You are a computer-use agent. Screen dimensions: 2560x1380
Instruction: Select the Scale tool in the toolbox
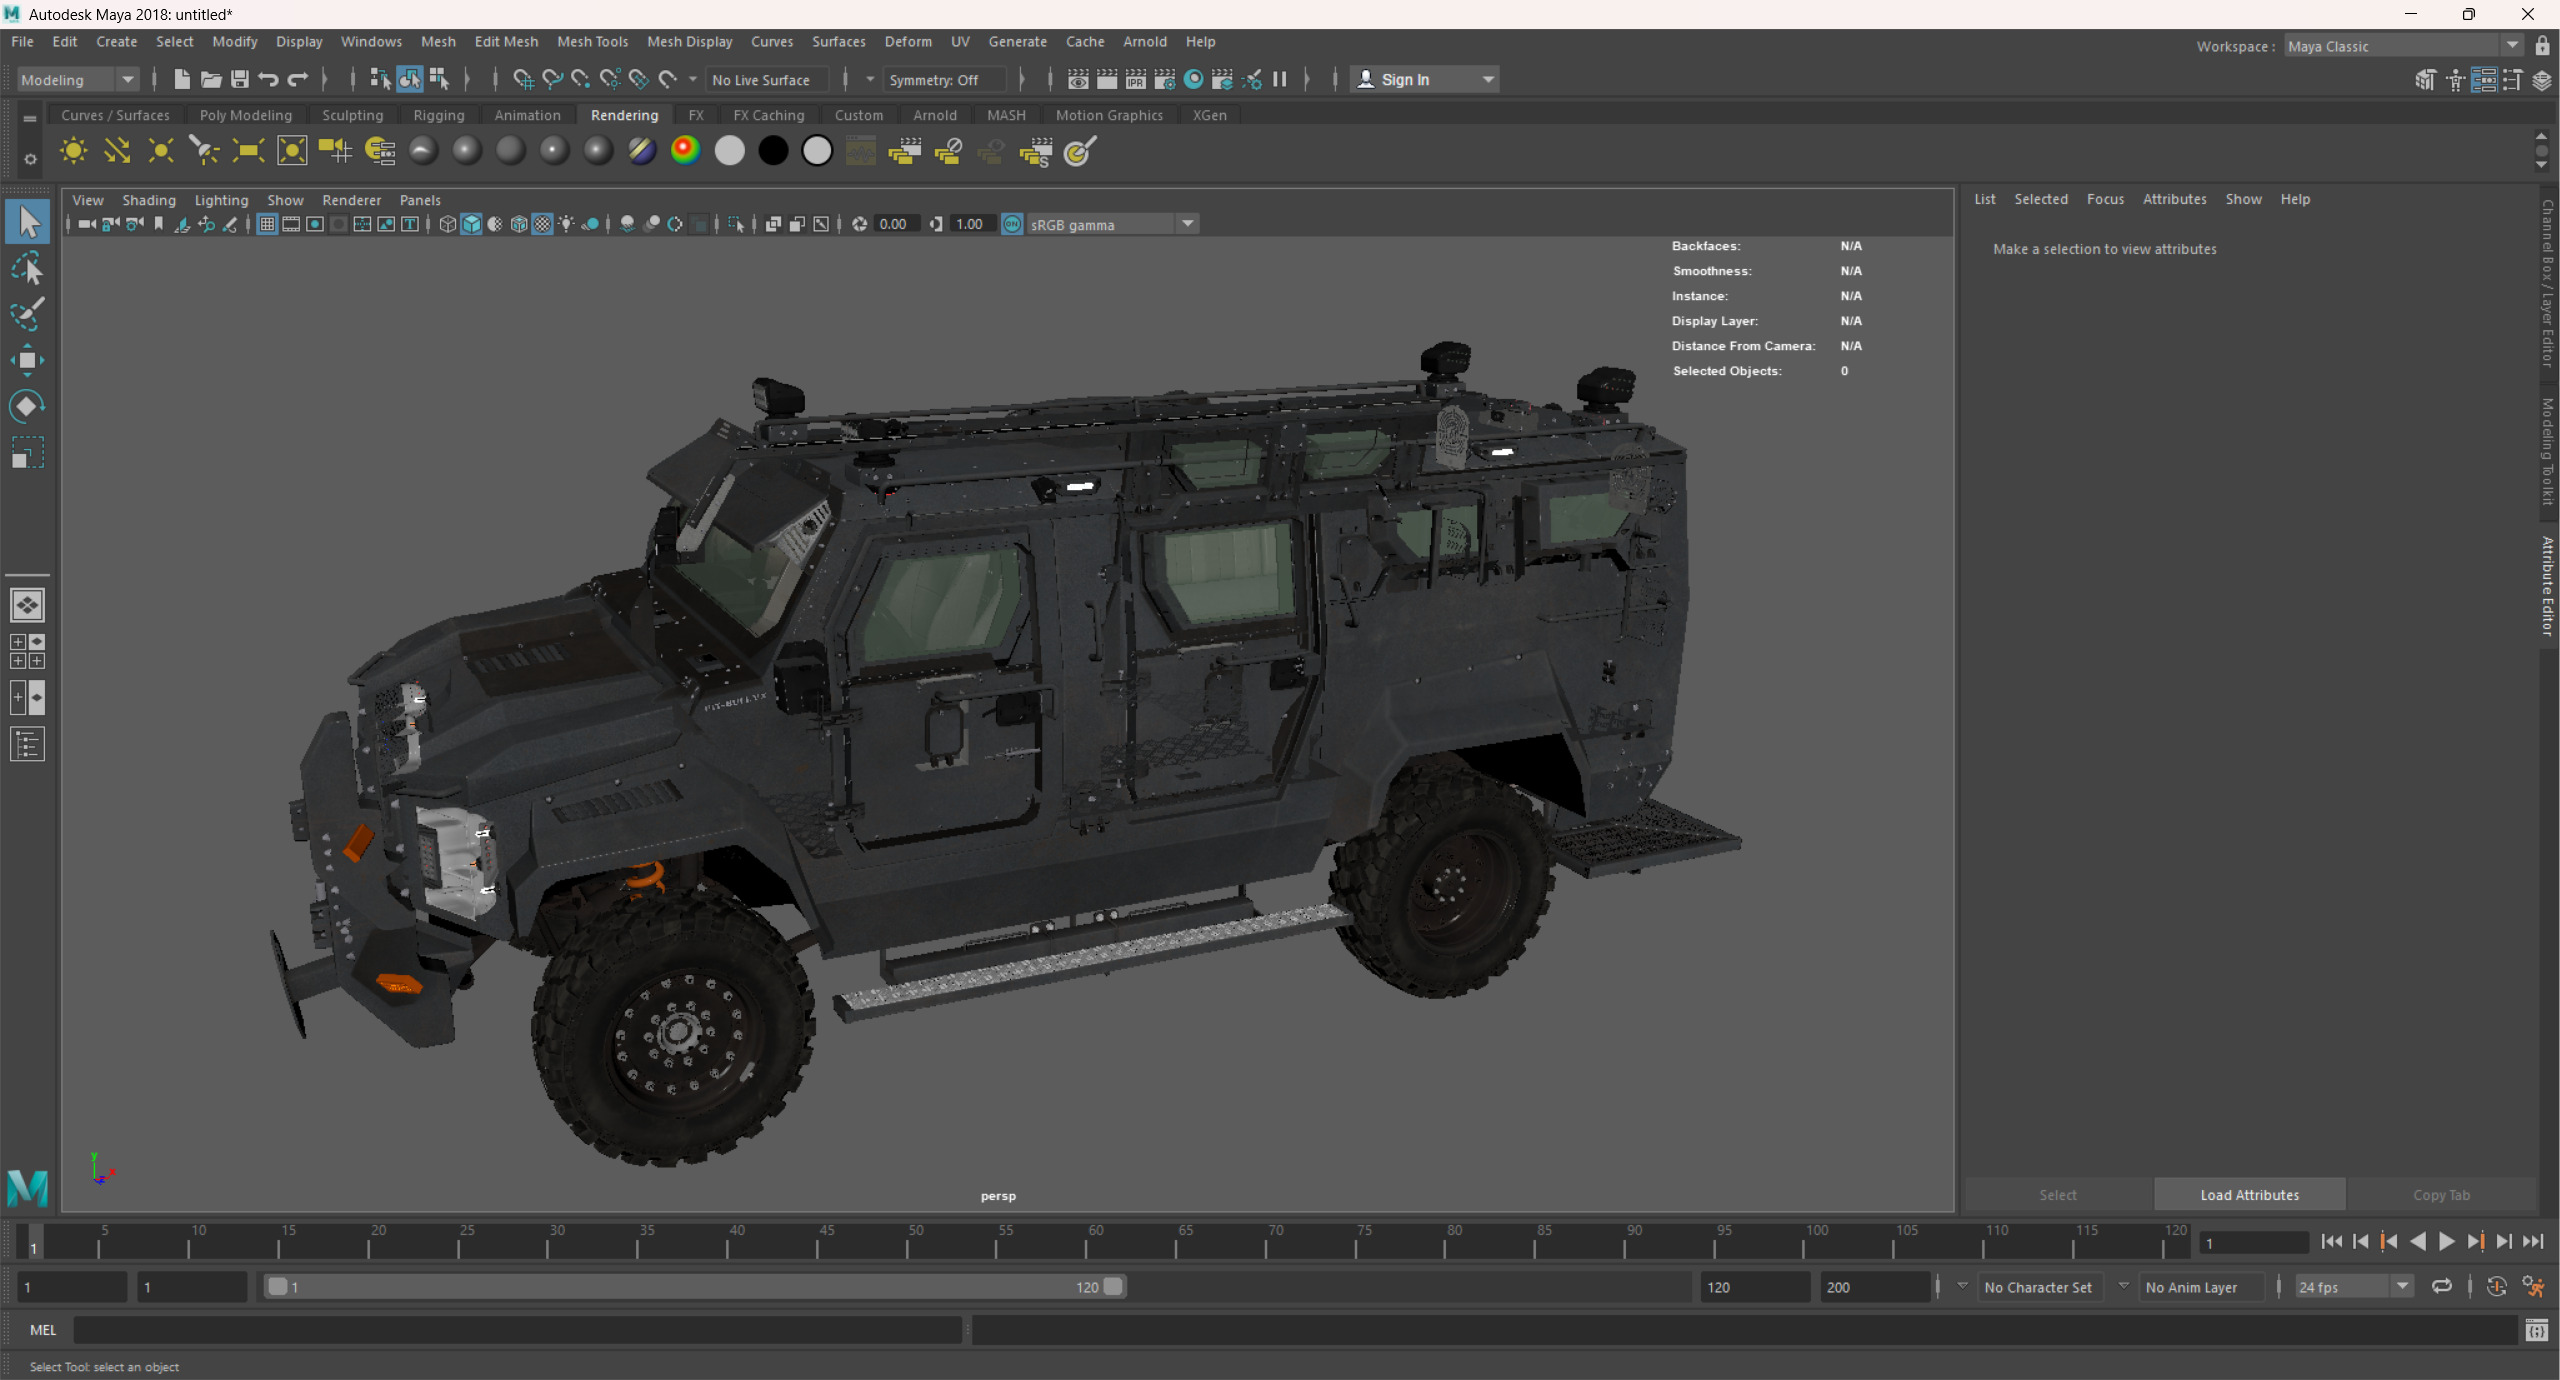(x=27, y=453)
